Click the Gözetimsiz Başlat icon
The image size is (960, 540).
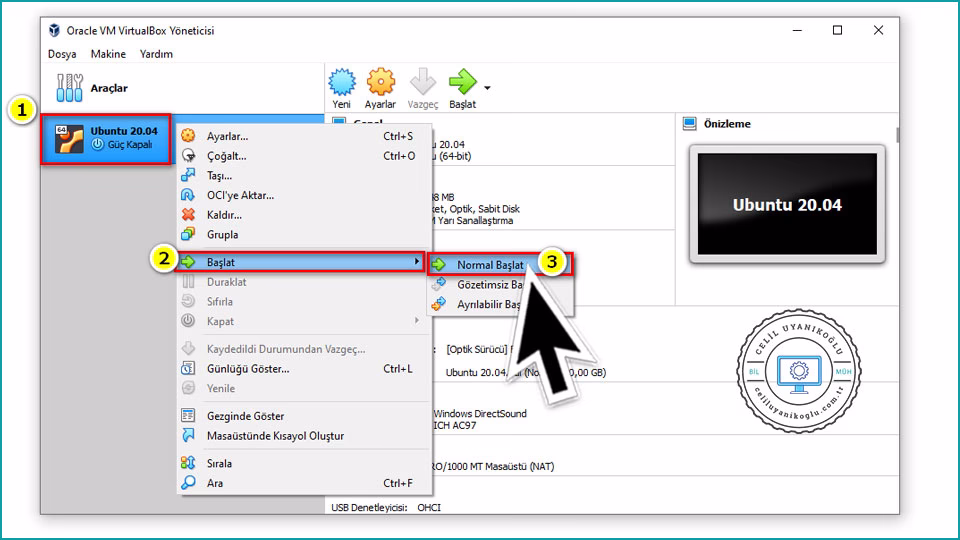coord(438,284)
